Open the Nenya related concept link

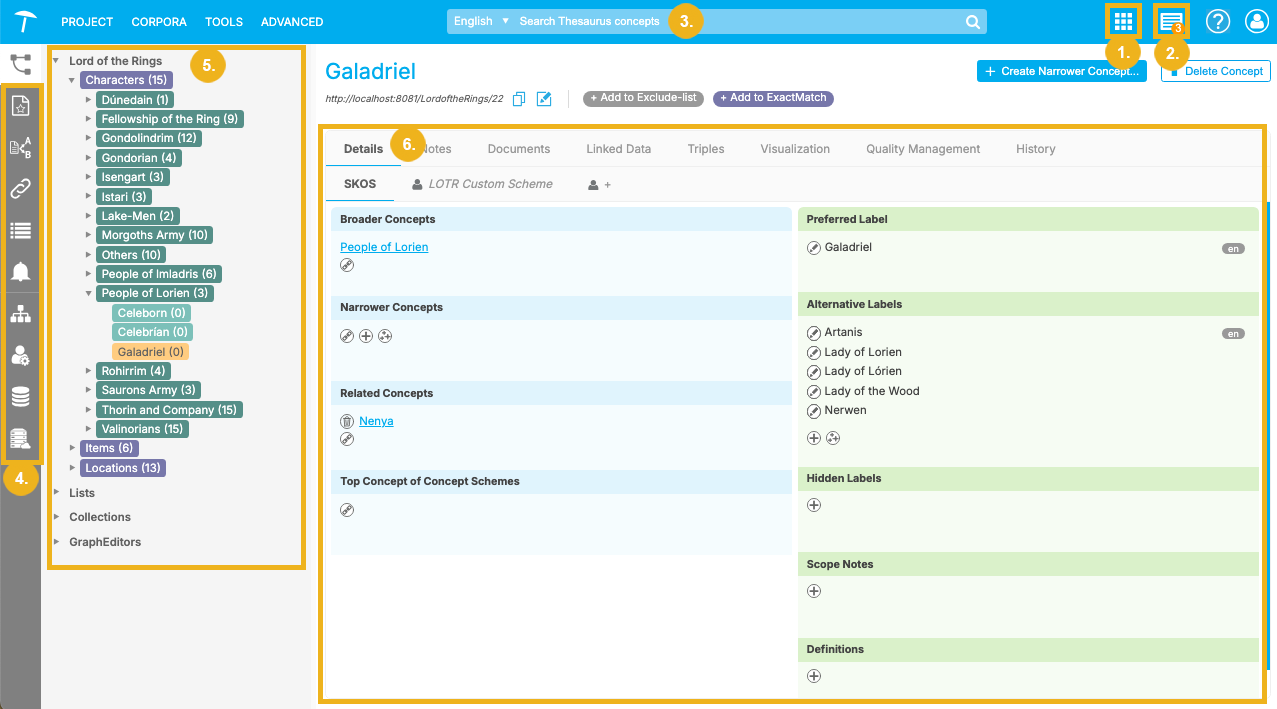(375, 421)
